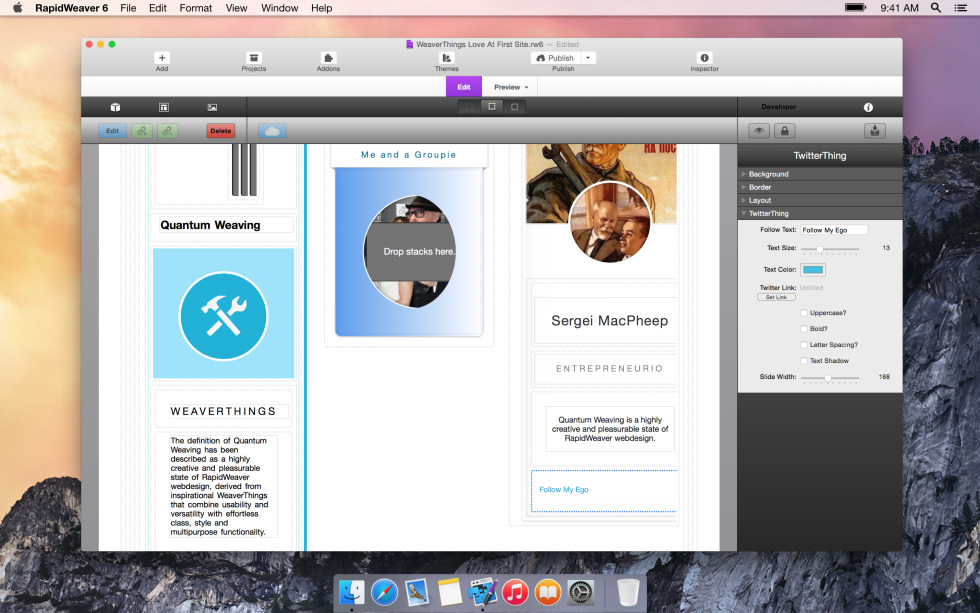Select the media image library icon
This screenshot has height=613, width=980.
(x=212, y=107)
